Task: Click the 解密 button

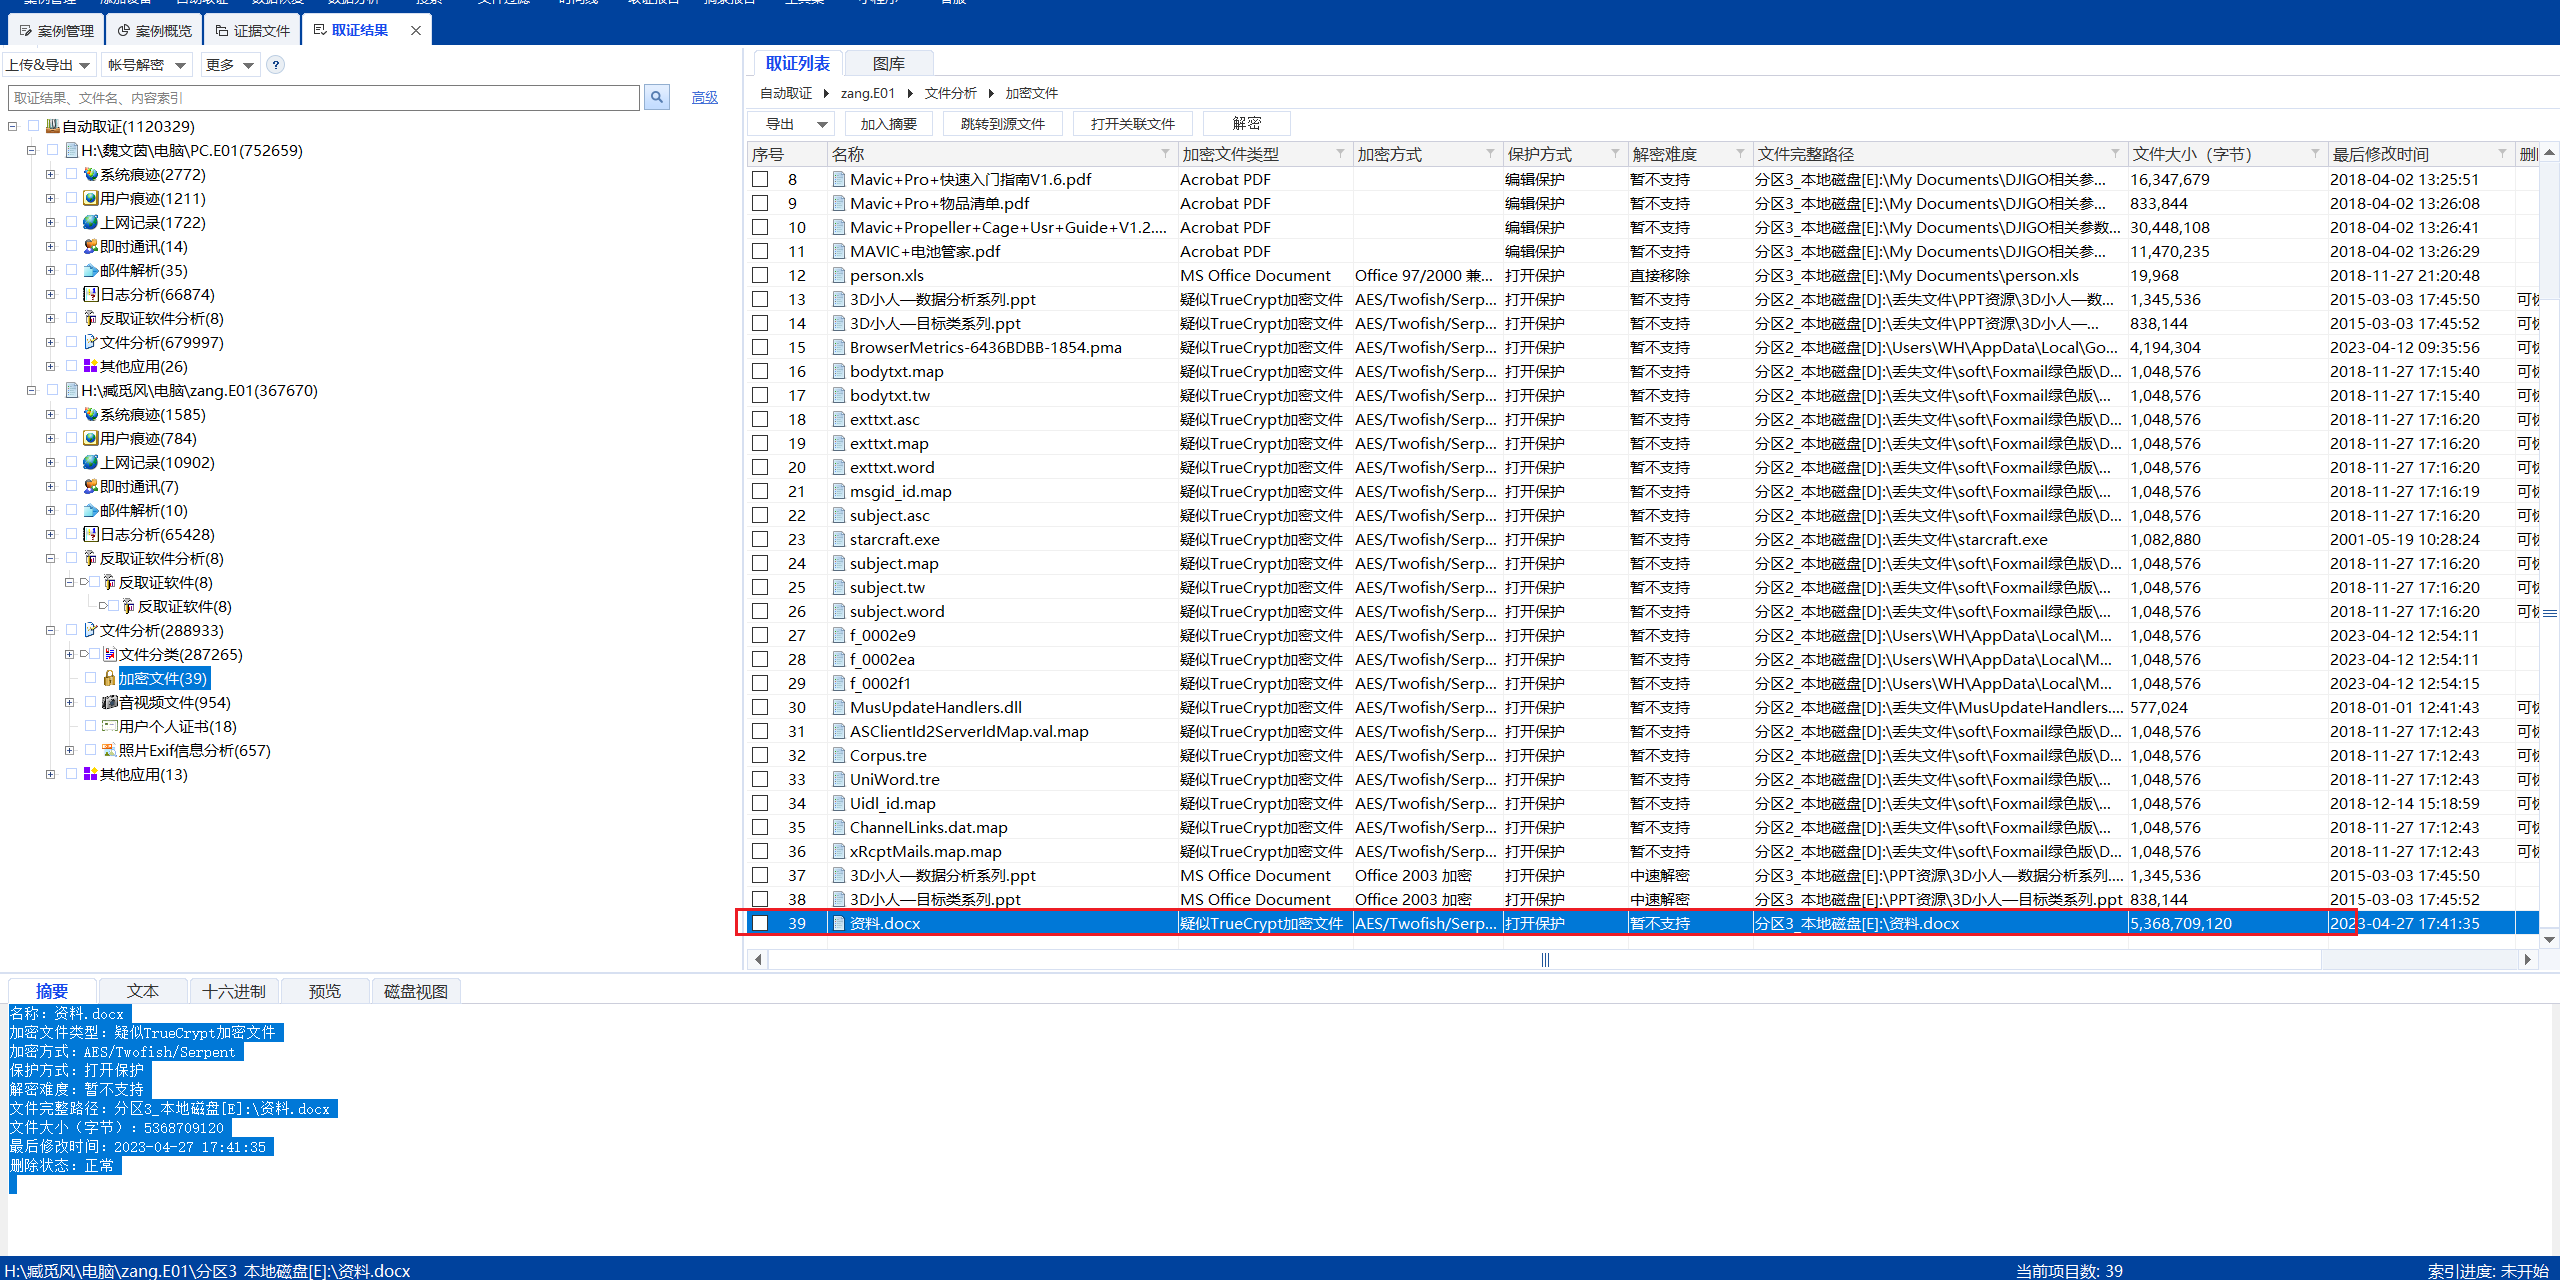Action: click(1246, 124)
